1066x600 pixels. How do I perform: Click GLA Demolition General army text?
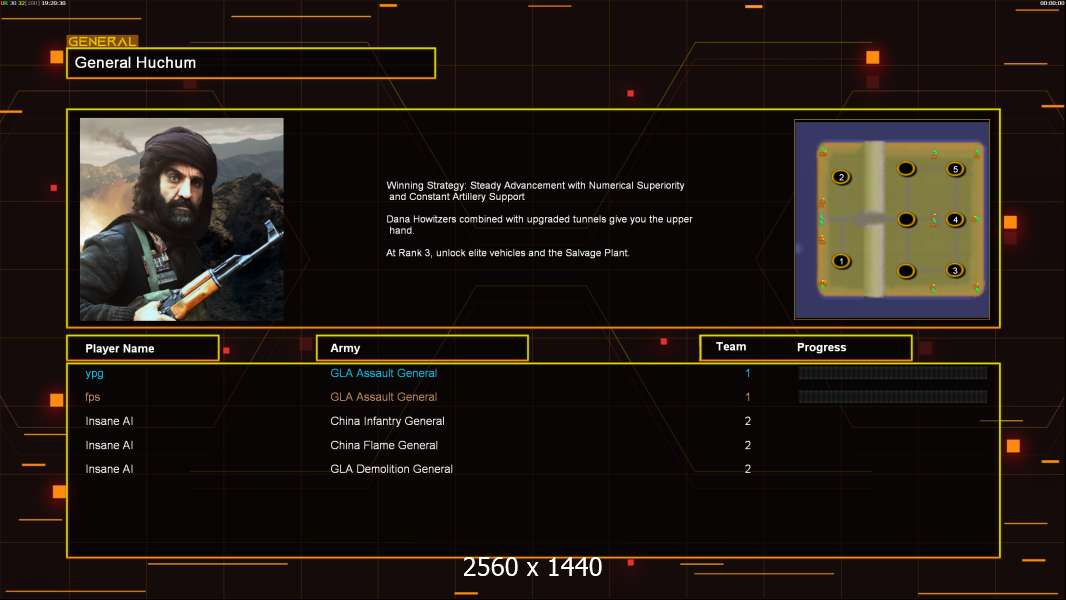click(x=392, y=469)
